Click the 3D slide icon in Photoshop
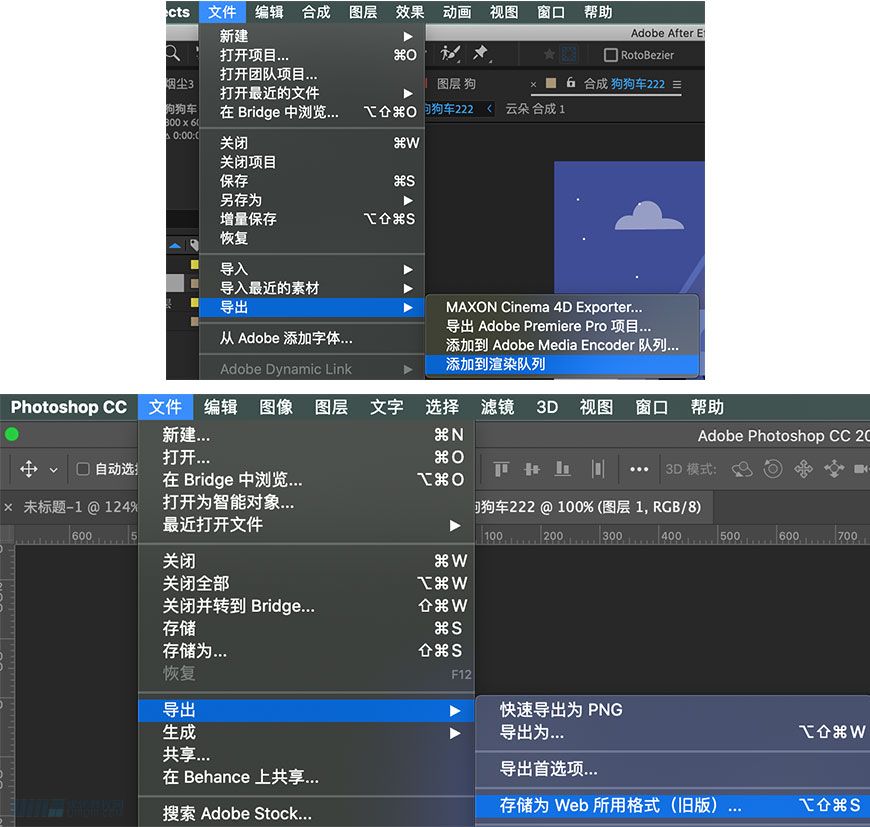 click(x=834, y=469)
